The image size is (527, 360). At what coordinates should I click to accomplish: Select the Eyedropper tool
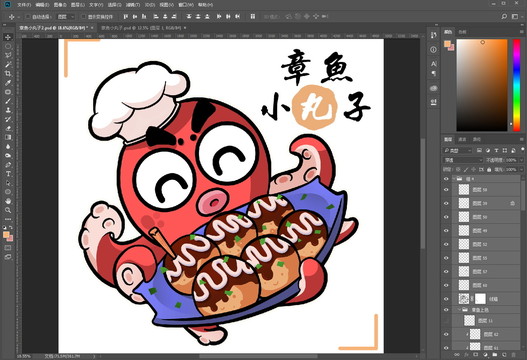click(x=8, y=83)
